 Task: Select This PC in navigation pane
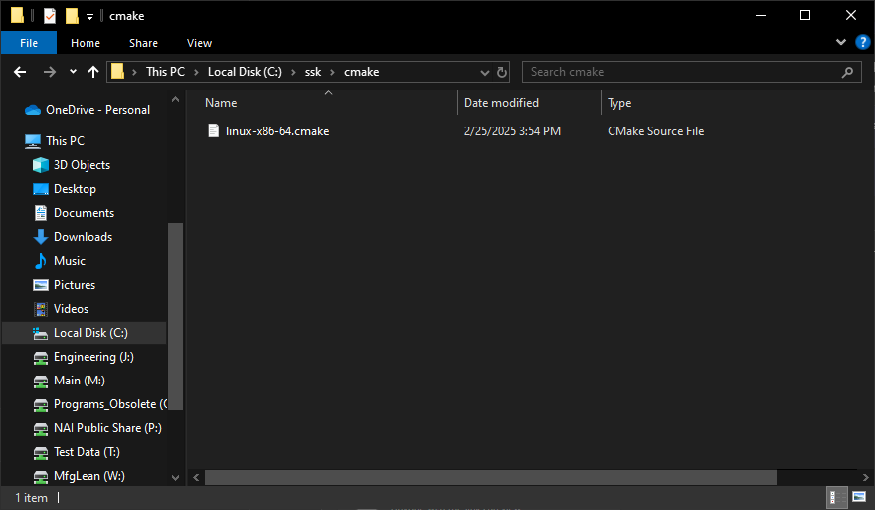[x=65, y=141]
